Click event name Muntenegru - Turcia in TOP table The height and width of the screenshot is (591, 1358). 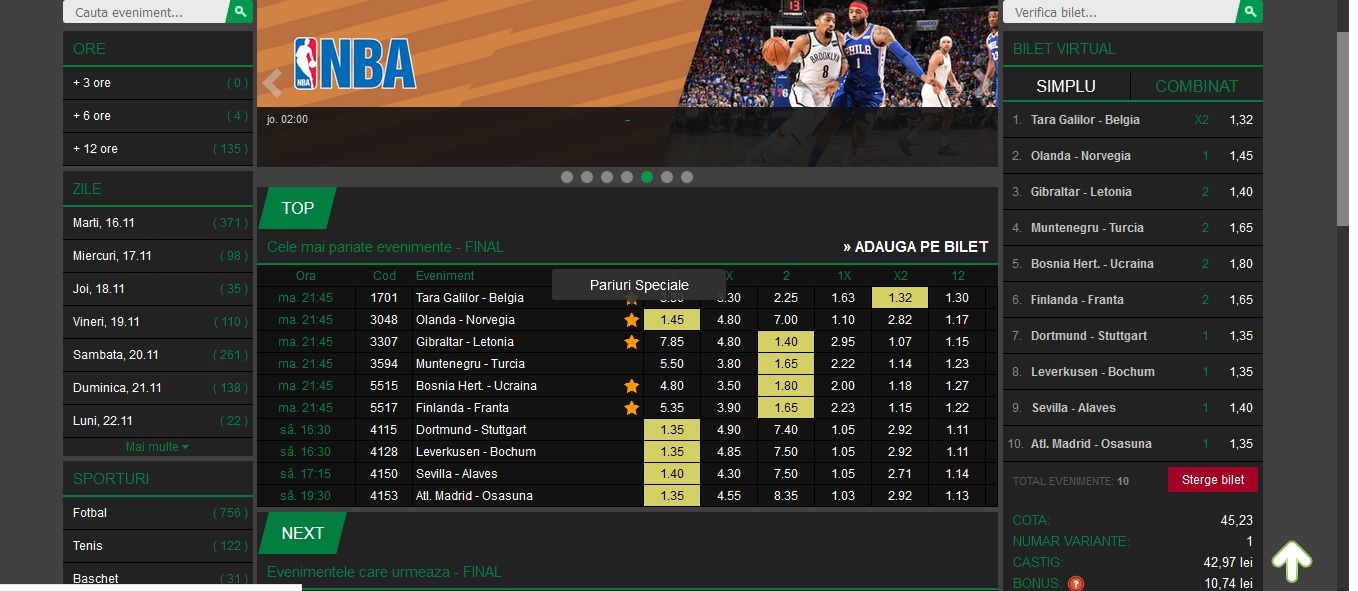[470, 364]
